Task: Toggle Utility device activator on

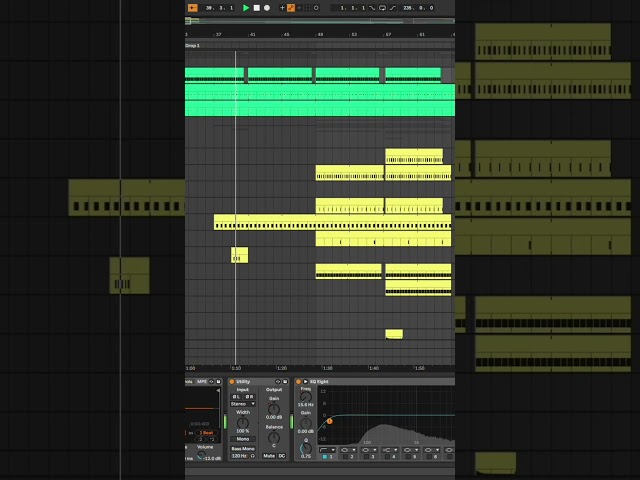Action: 232,382
